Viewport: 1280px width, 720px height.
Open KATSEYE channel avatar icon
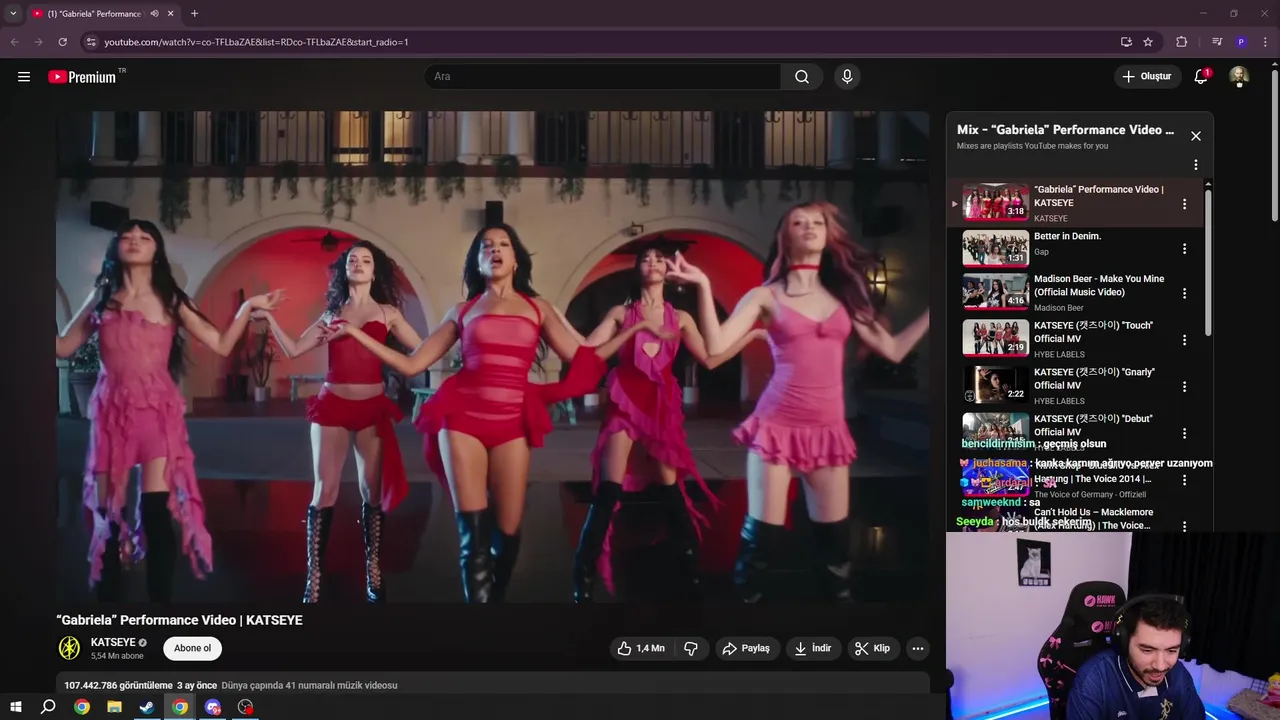pos(69,648)
